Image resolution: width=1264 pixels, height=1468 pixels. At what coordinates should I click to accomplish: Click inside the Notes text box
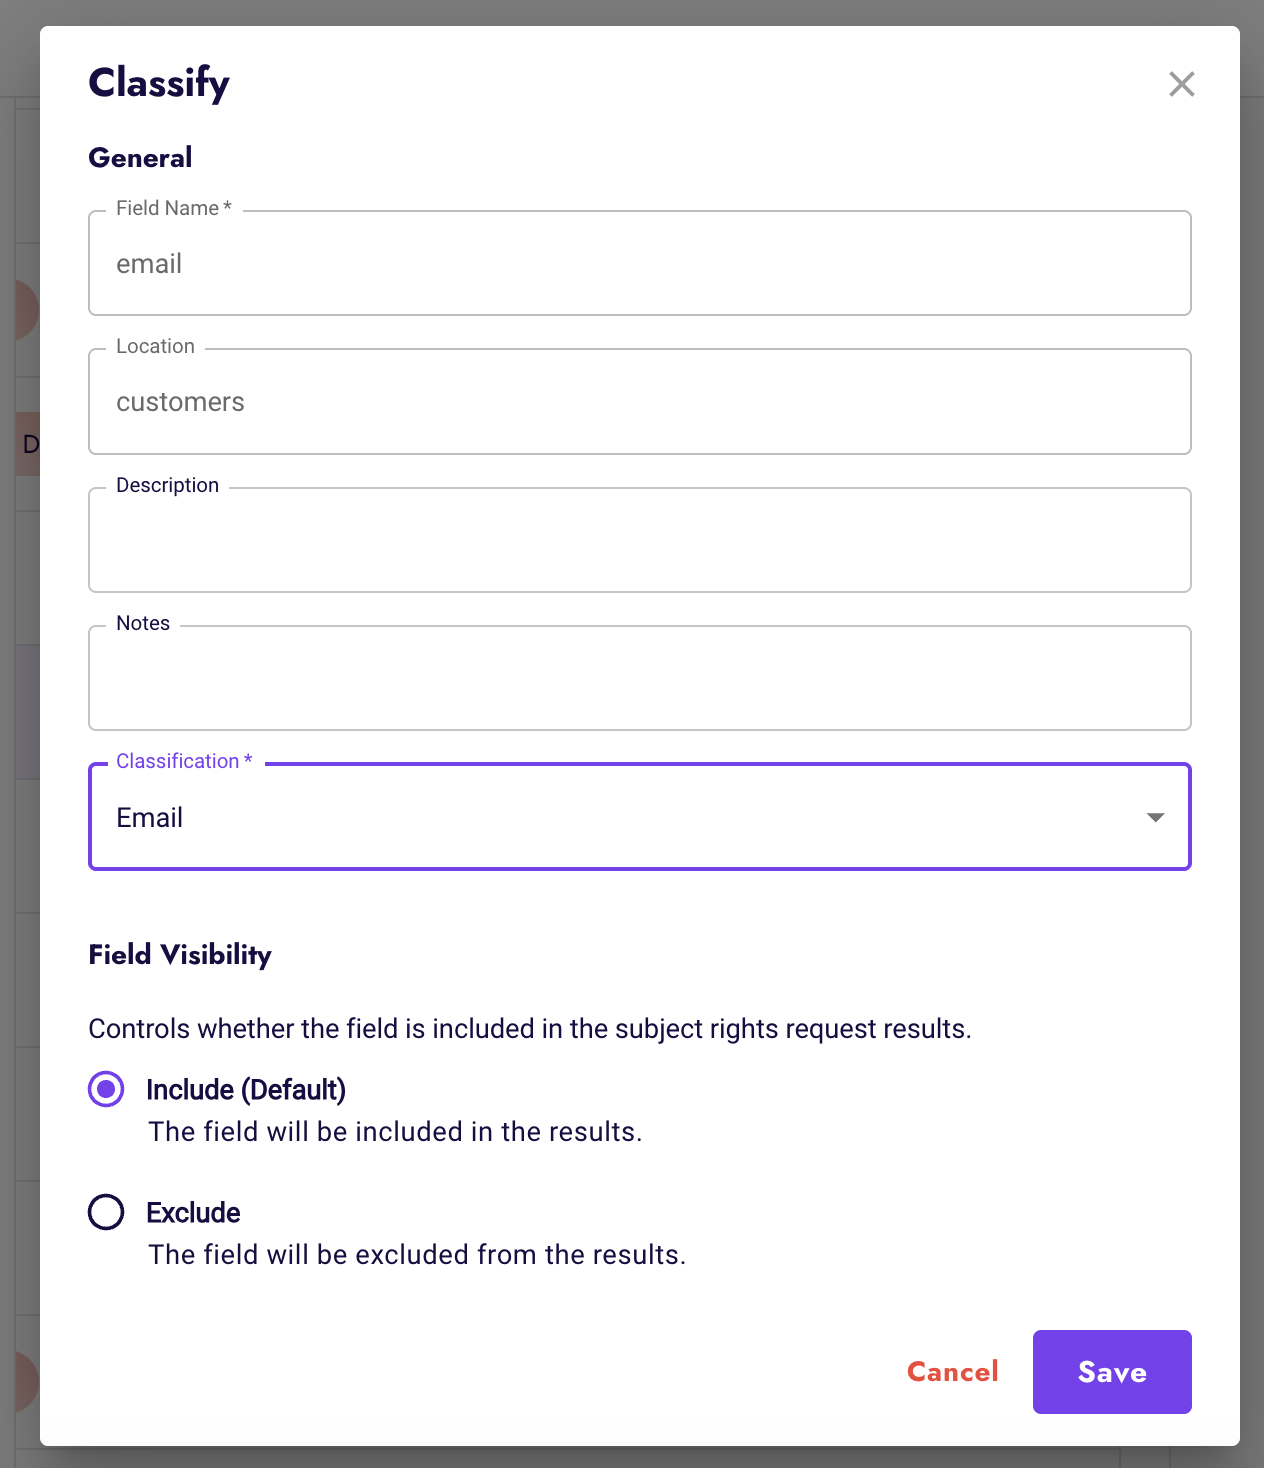pyautogui.click(x=640, y=678)
